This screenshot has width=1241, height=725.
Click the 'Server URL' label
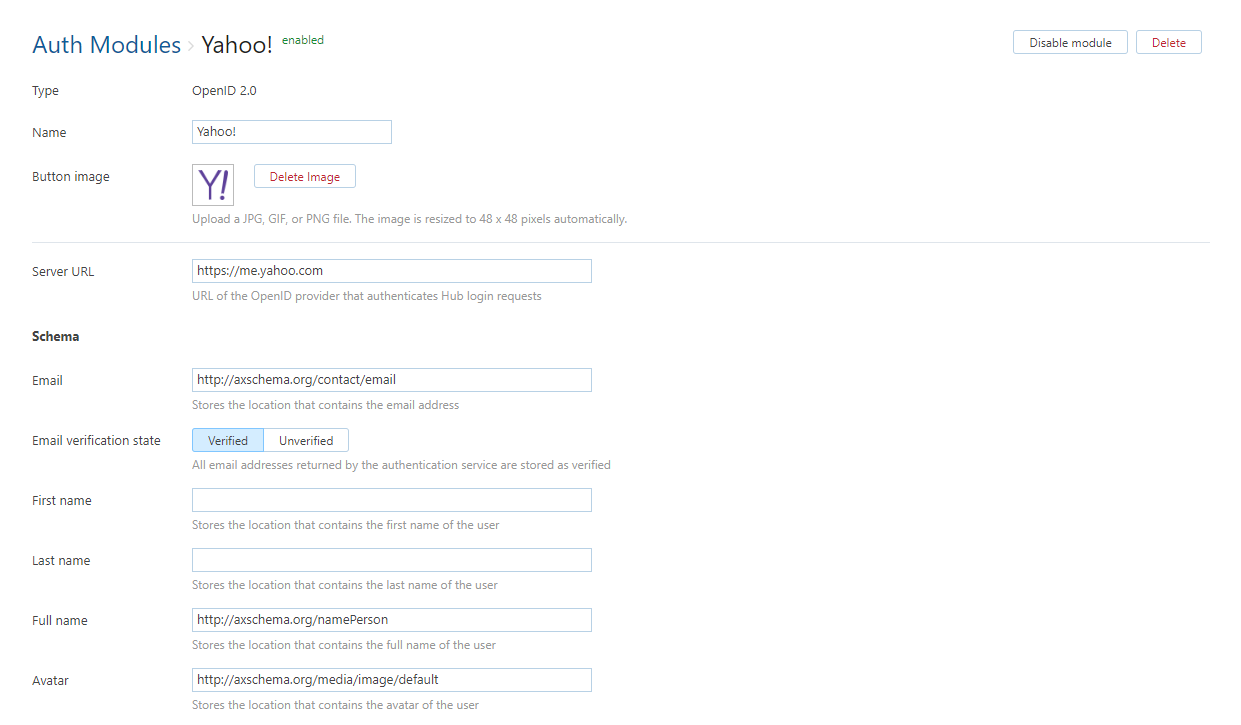point(63,271)
